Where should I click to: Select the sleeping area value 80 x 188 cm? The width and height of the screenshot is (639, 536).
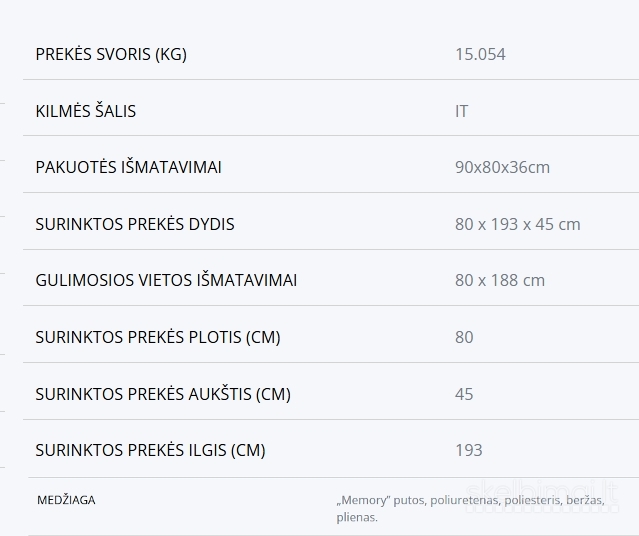point(500,280)
